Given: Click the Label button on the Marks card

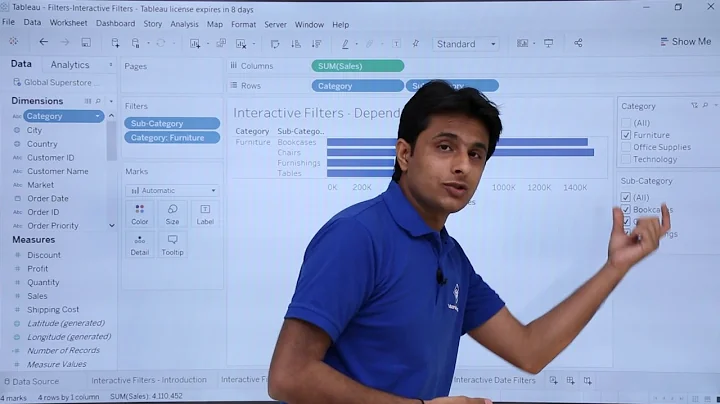Looking at the screenshot, I should click(205, 214).
